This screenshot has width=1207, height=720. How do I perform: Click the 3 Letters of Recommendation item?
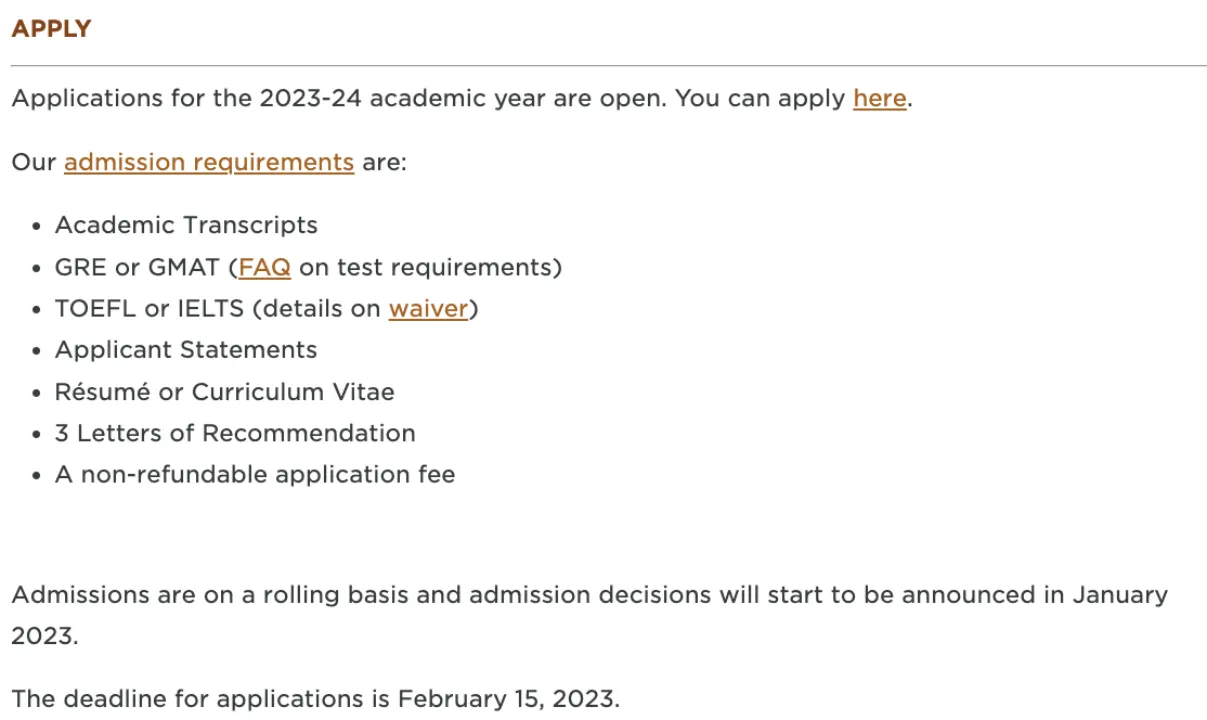click(235, 433)
